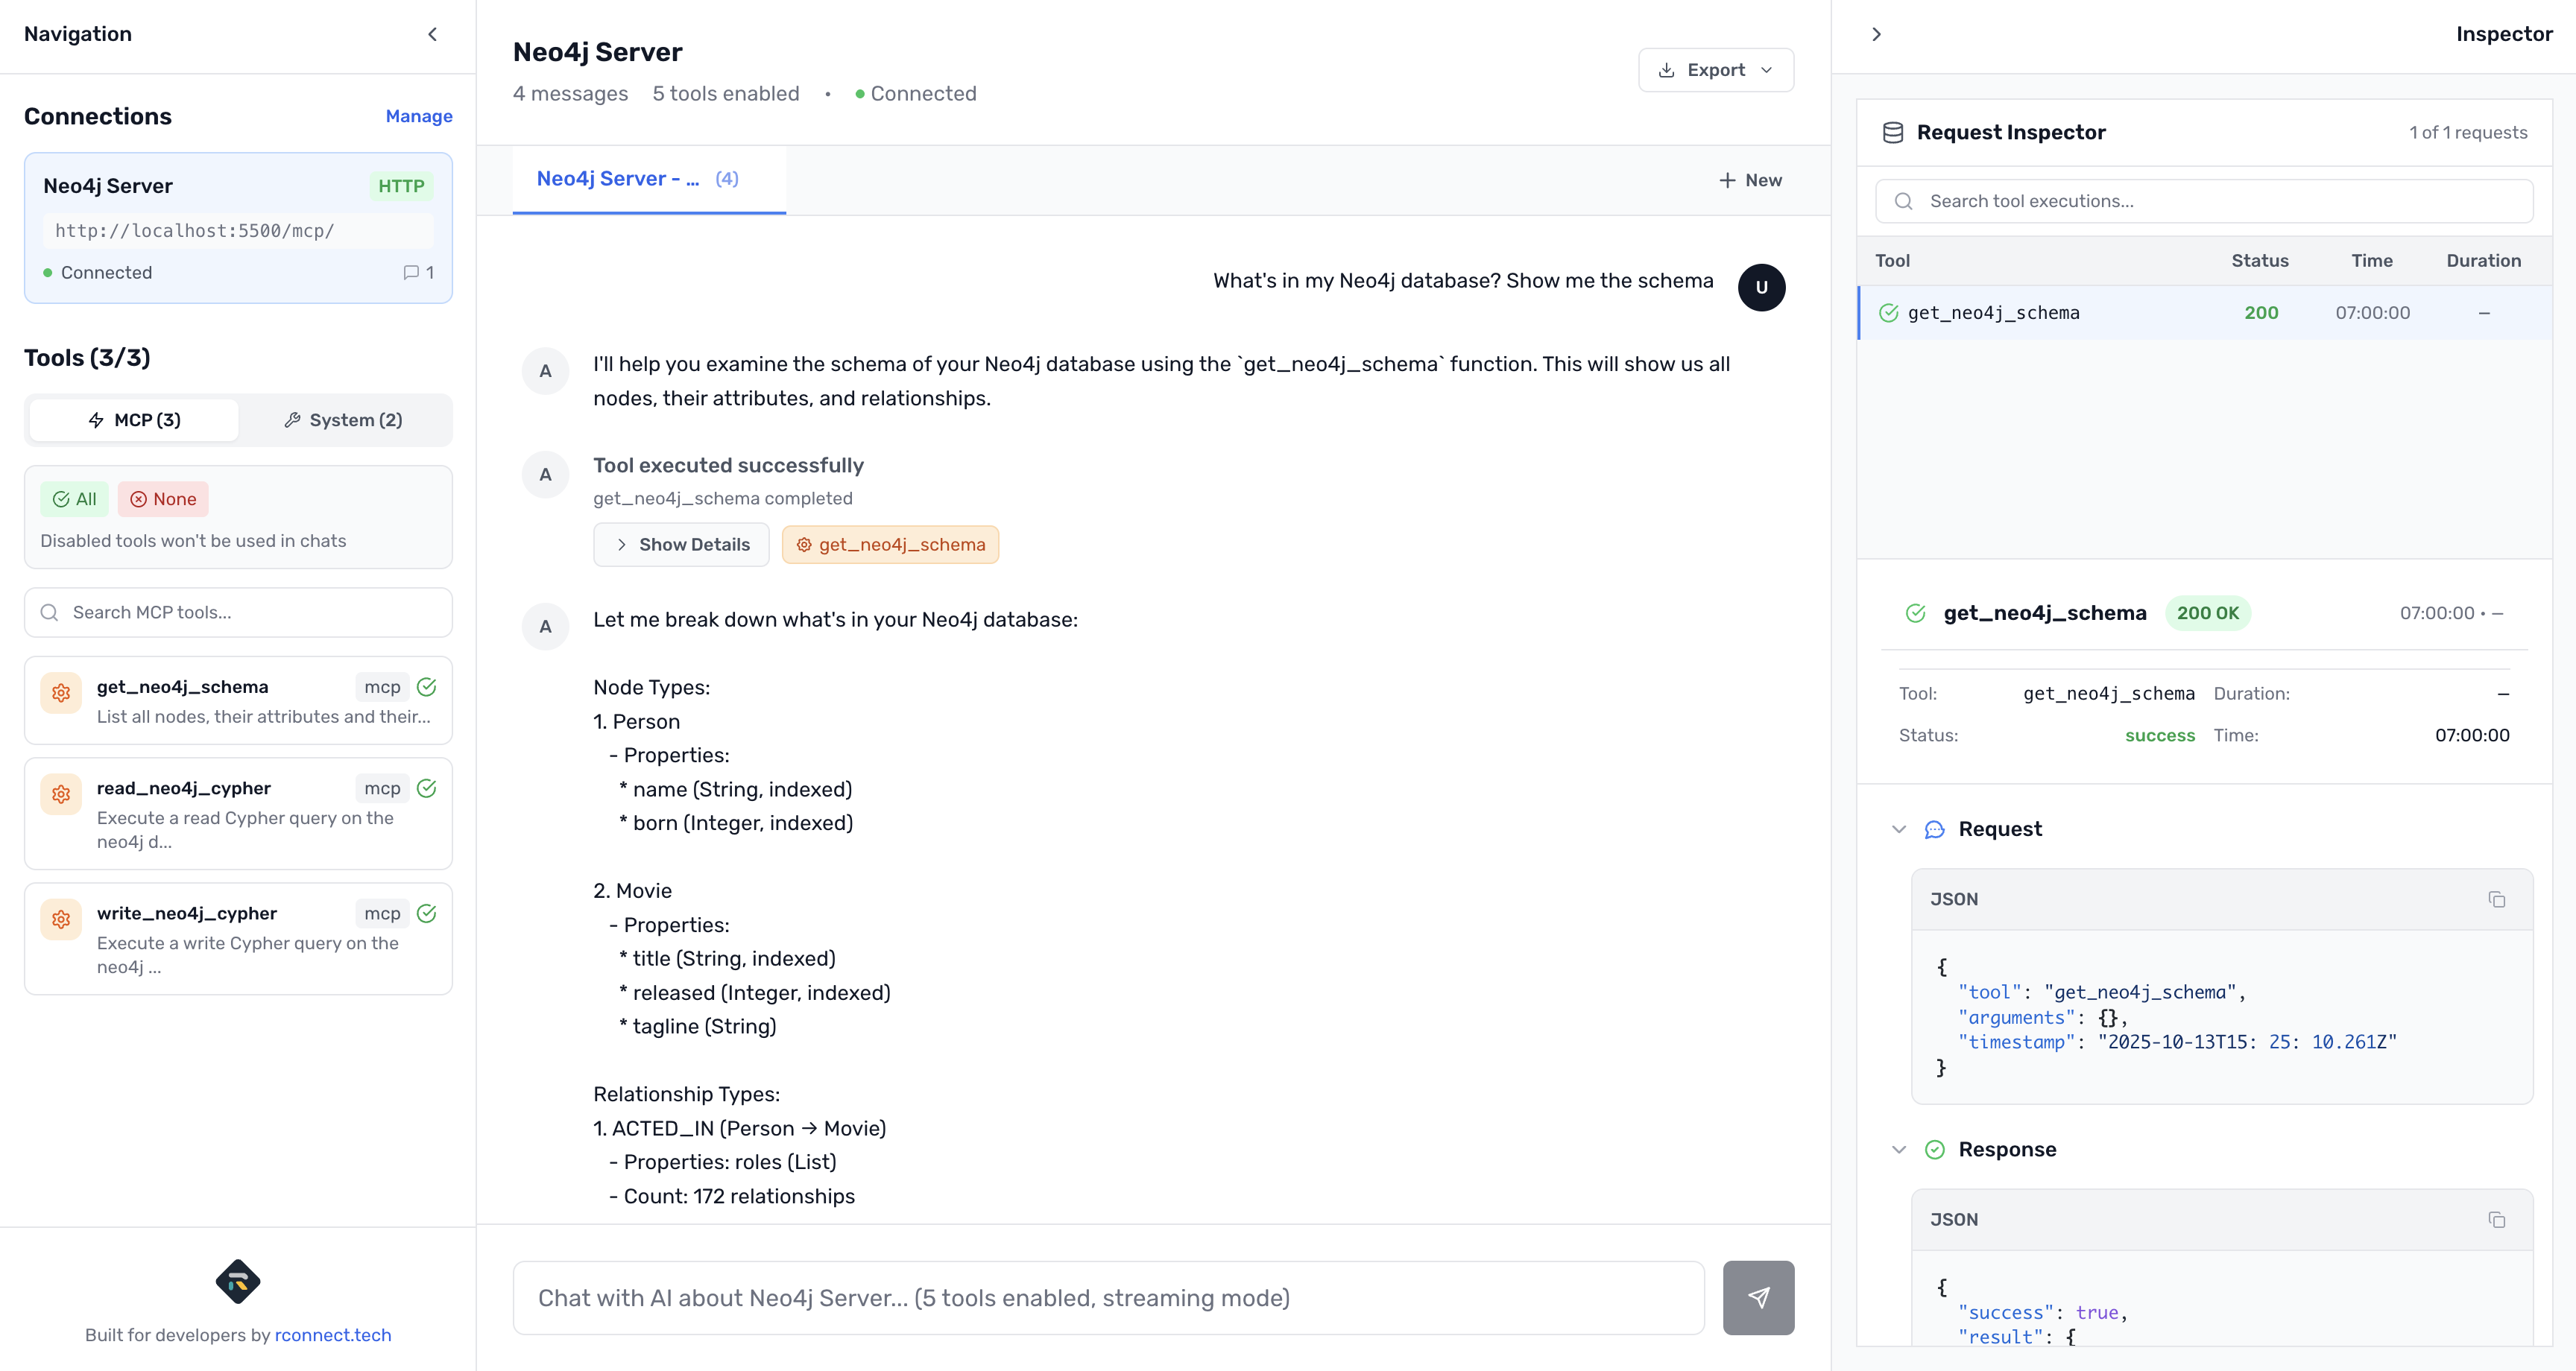Toggle read_neo4j_cypher tool enabled checkmark
This screenshot has height=1371, width=2576.
[427, 788]
